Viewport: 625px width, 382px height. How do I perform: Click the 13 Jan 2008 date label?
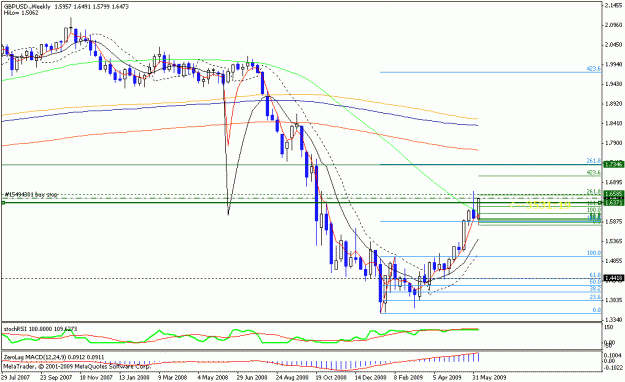(x=134, y=377)
